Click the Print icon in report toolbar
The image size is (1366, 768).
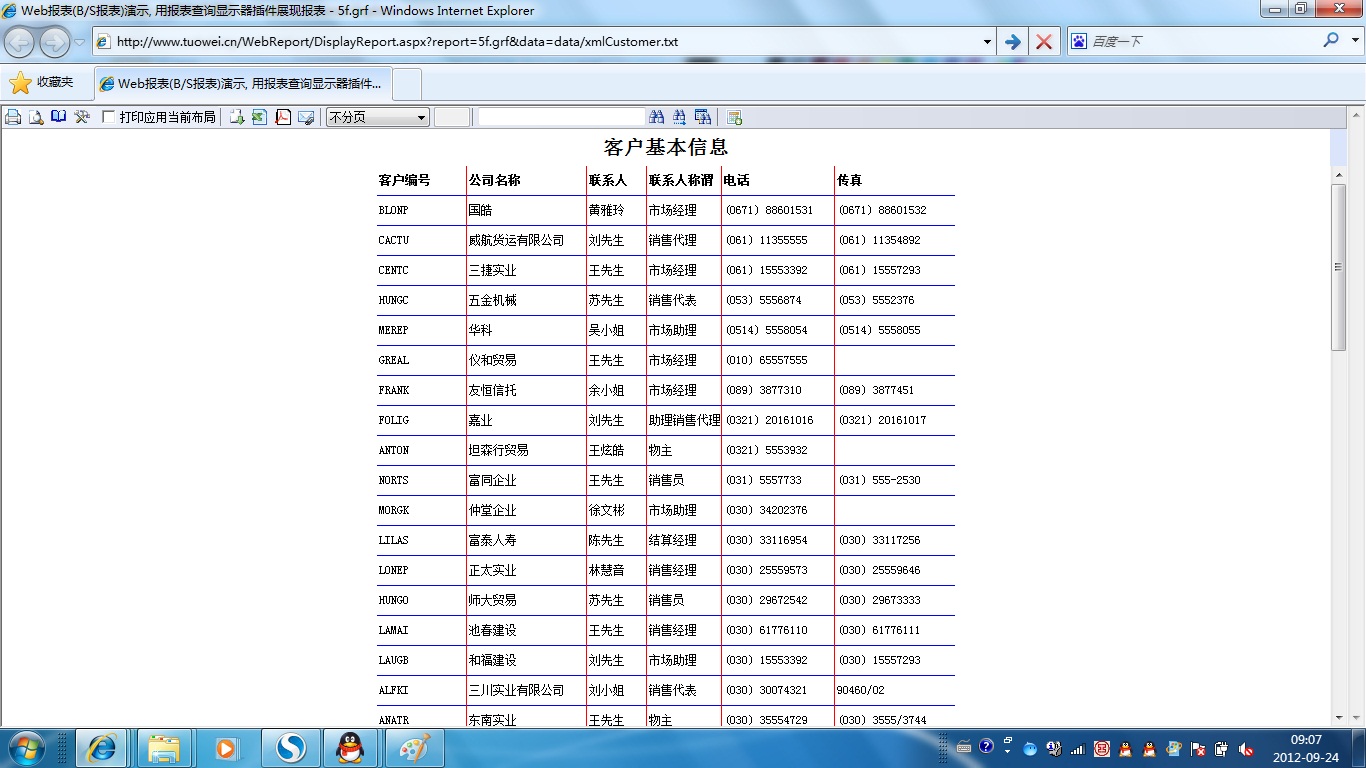point(13,117)
